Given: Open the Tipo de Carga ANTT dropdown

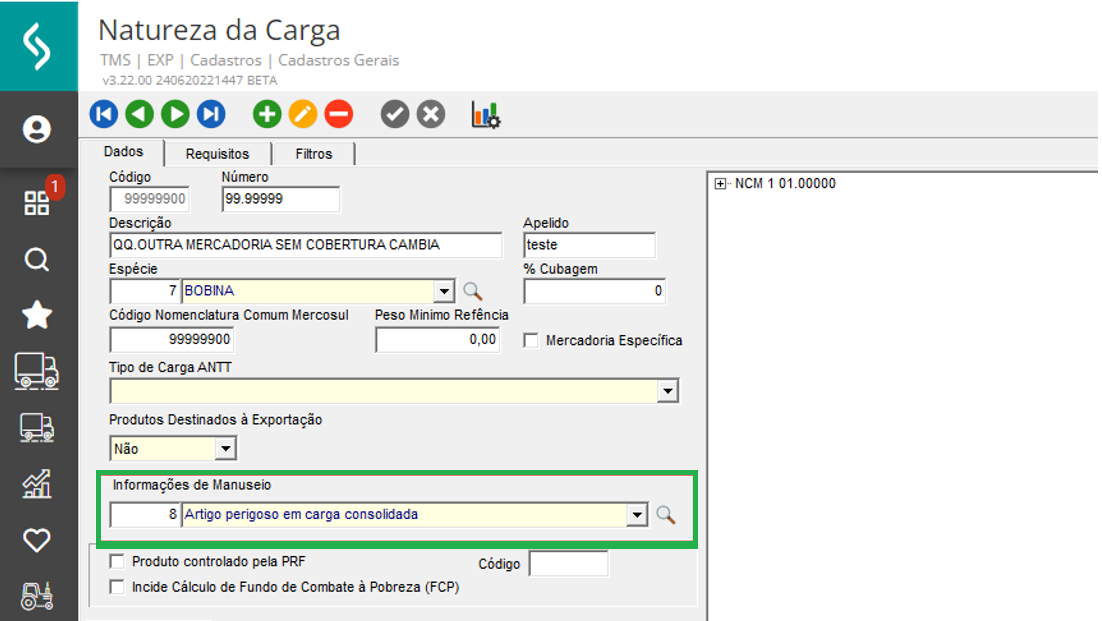Looking at the screenshot, I should tap(667, 391).
